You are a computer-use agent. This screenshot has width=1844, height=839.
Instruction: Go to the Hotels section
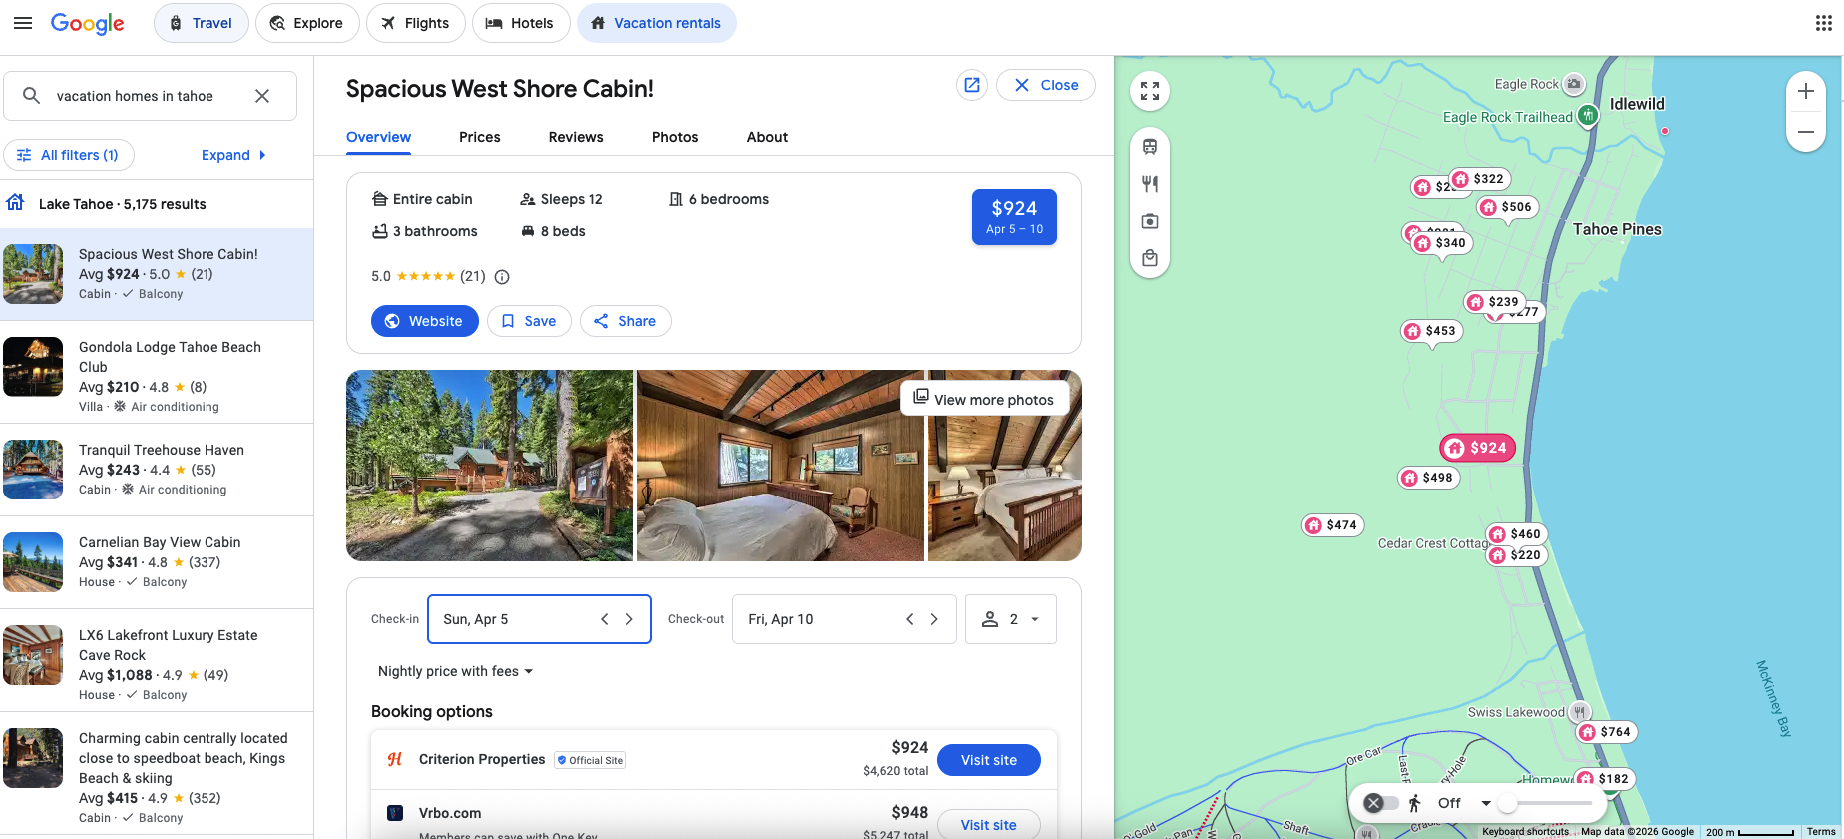(x=520, y=23)
